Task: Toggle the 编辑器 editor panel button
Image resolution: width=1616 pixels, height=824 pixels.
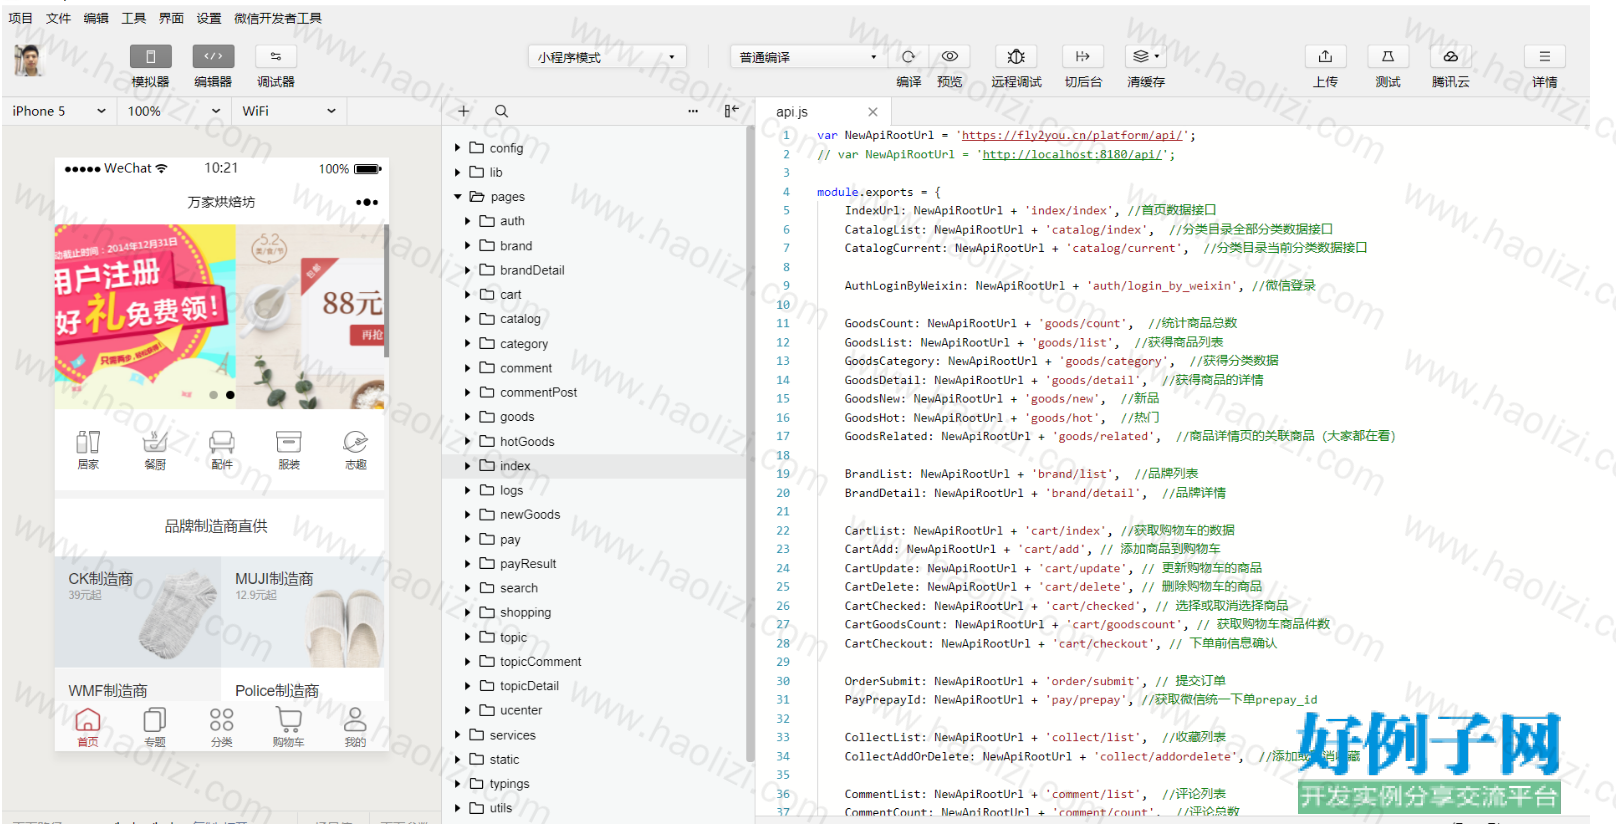Action: [213, 57]
